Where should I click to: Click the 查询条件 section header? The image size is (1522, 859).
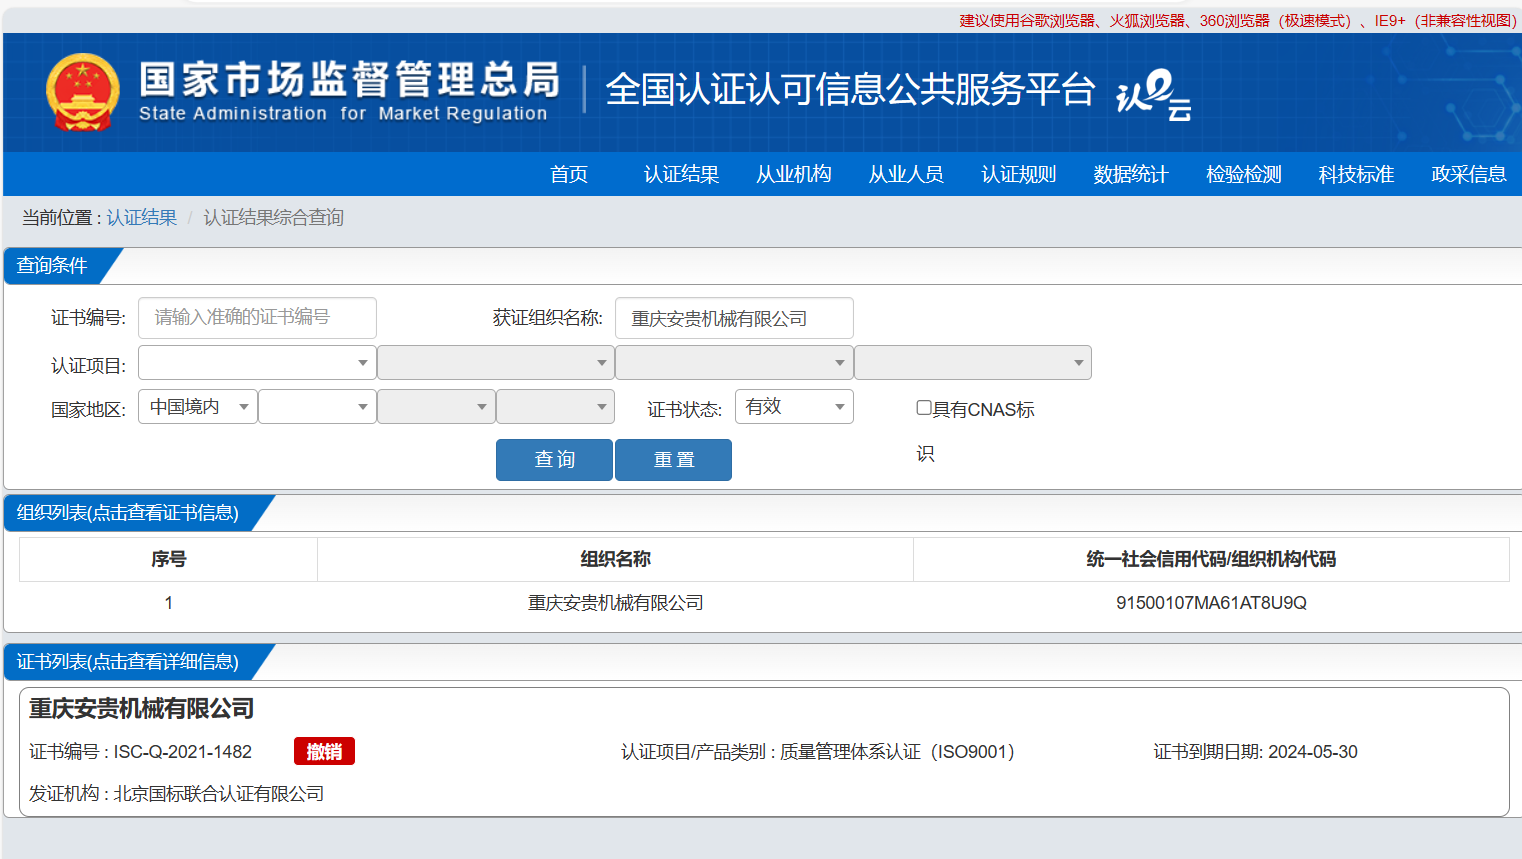pyautogui.click(x=52, y=266)
